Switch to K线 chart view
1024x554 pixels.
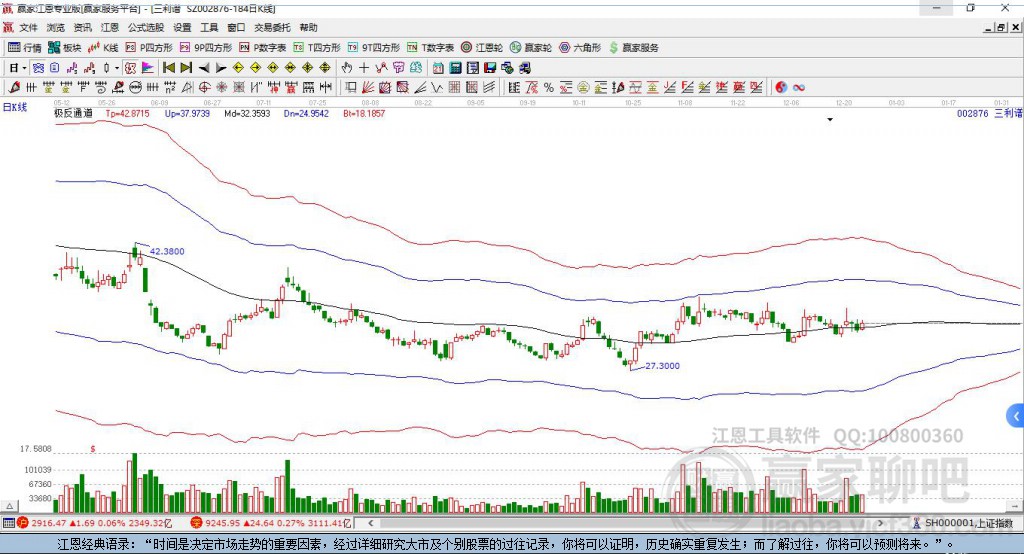click(103, 48)
